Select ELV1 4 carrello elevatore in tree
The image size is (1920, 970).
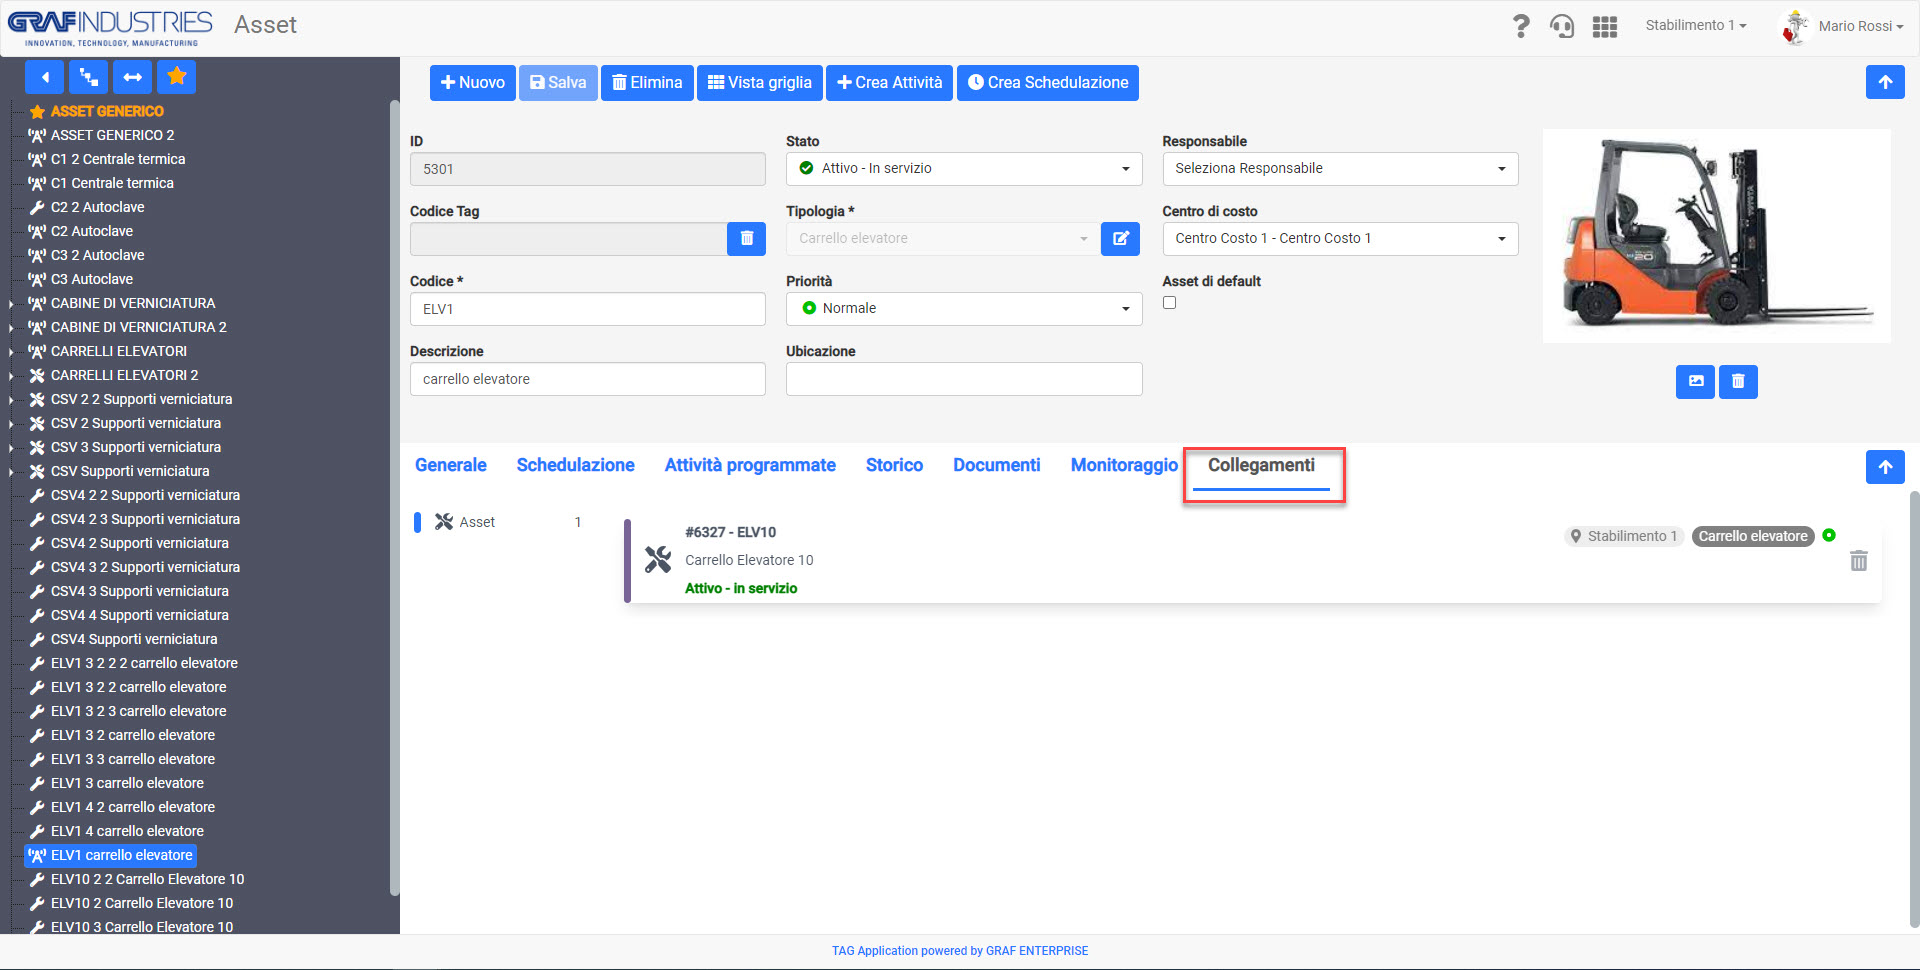coord(127,831)
